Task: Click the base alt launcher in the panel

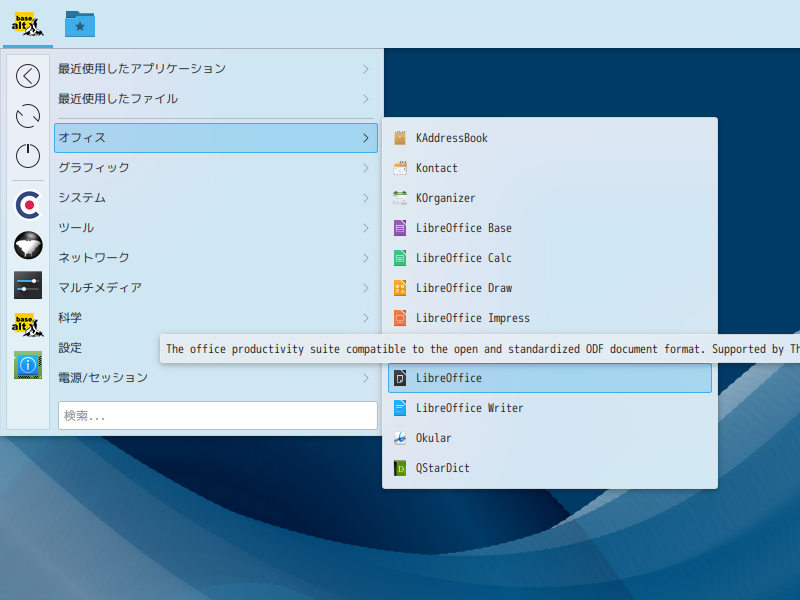Action: pos(28,24)
